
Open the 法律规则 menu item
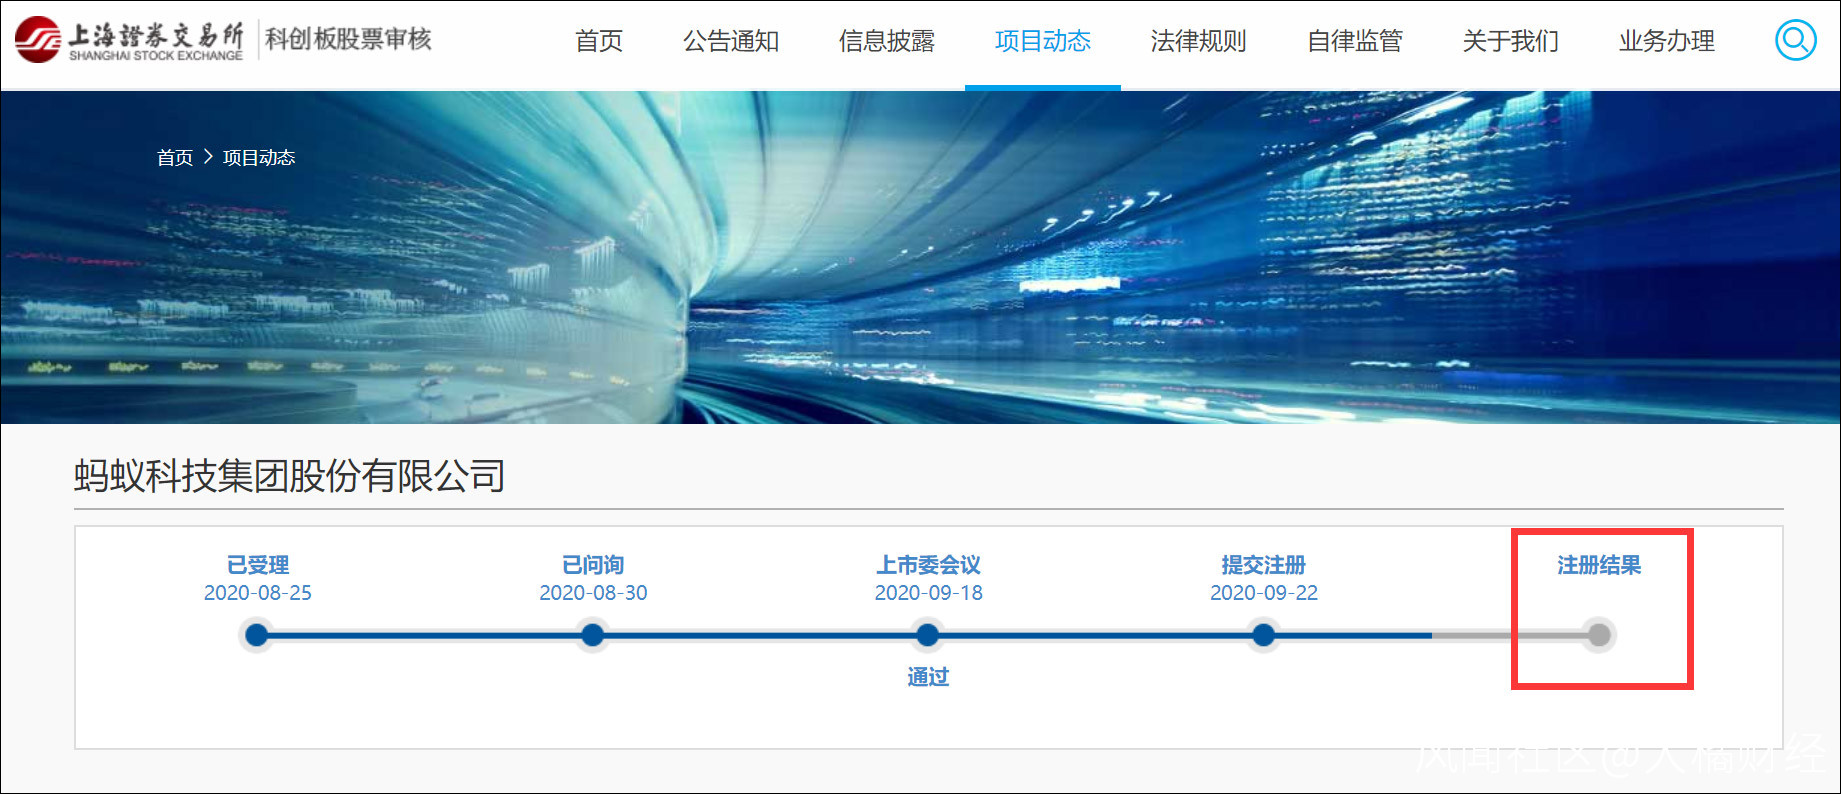click(x=1199, y=41)
